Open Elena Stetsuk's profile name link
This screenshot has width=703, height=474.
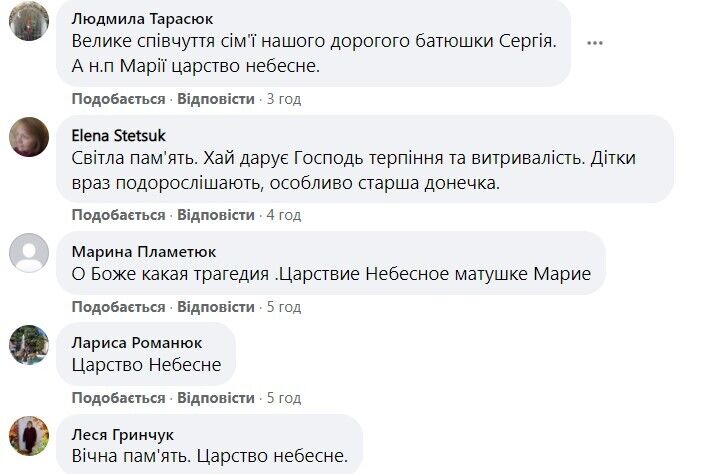(x=119, y=135)
